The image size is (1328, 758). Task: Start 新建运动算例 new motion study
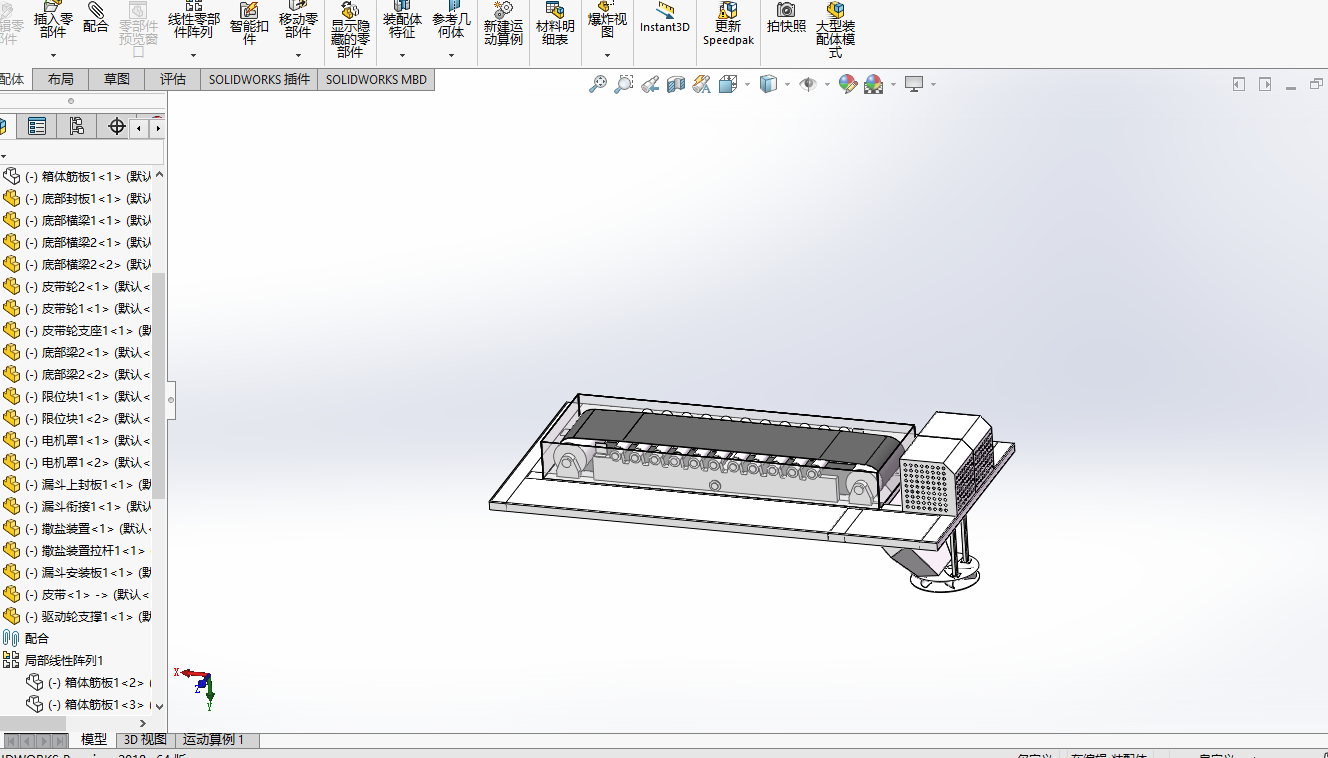[x=503, y=22]
